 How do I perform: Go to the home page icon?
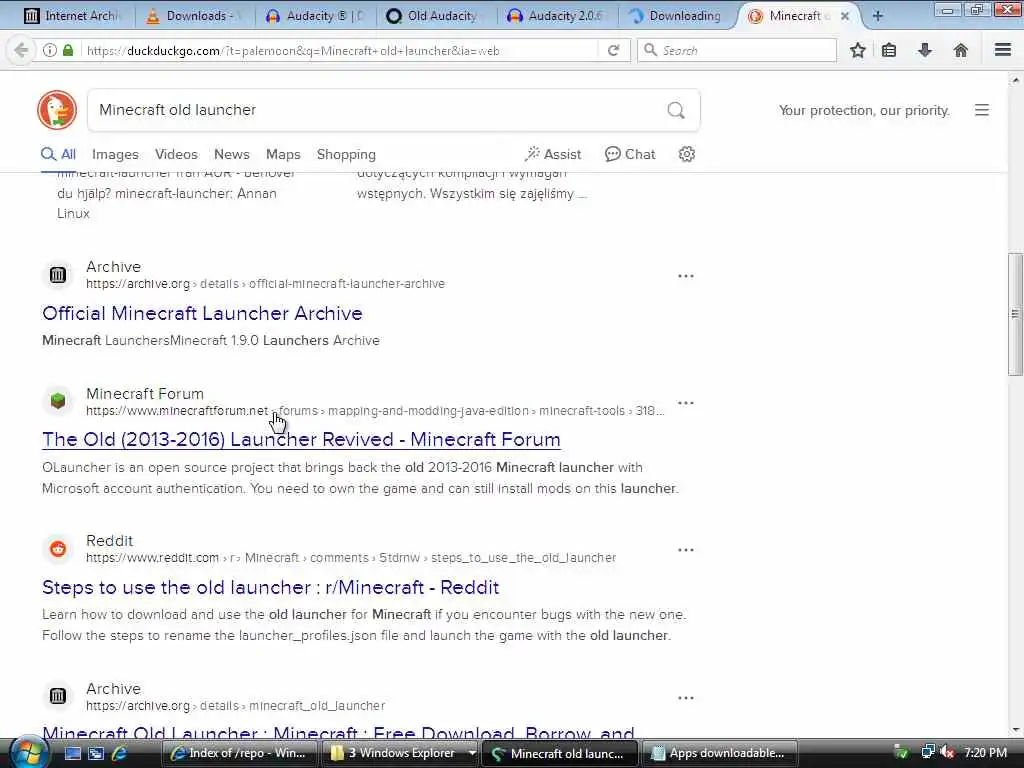[961, 50]
